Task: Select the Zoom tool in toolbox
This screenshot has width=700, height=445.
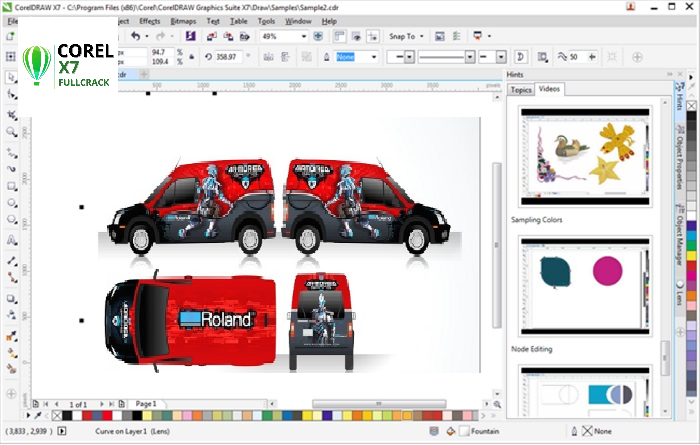Action: pyautogui.click(x=11, y=132)
